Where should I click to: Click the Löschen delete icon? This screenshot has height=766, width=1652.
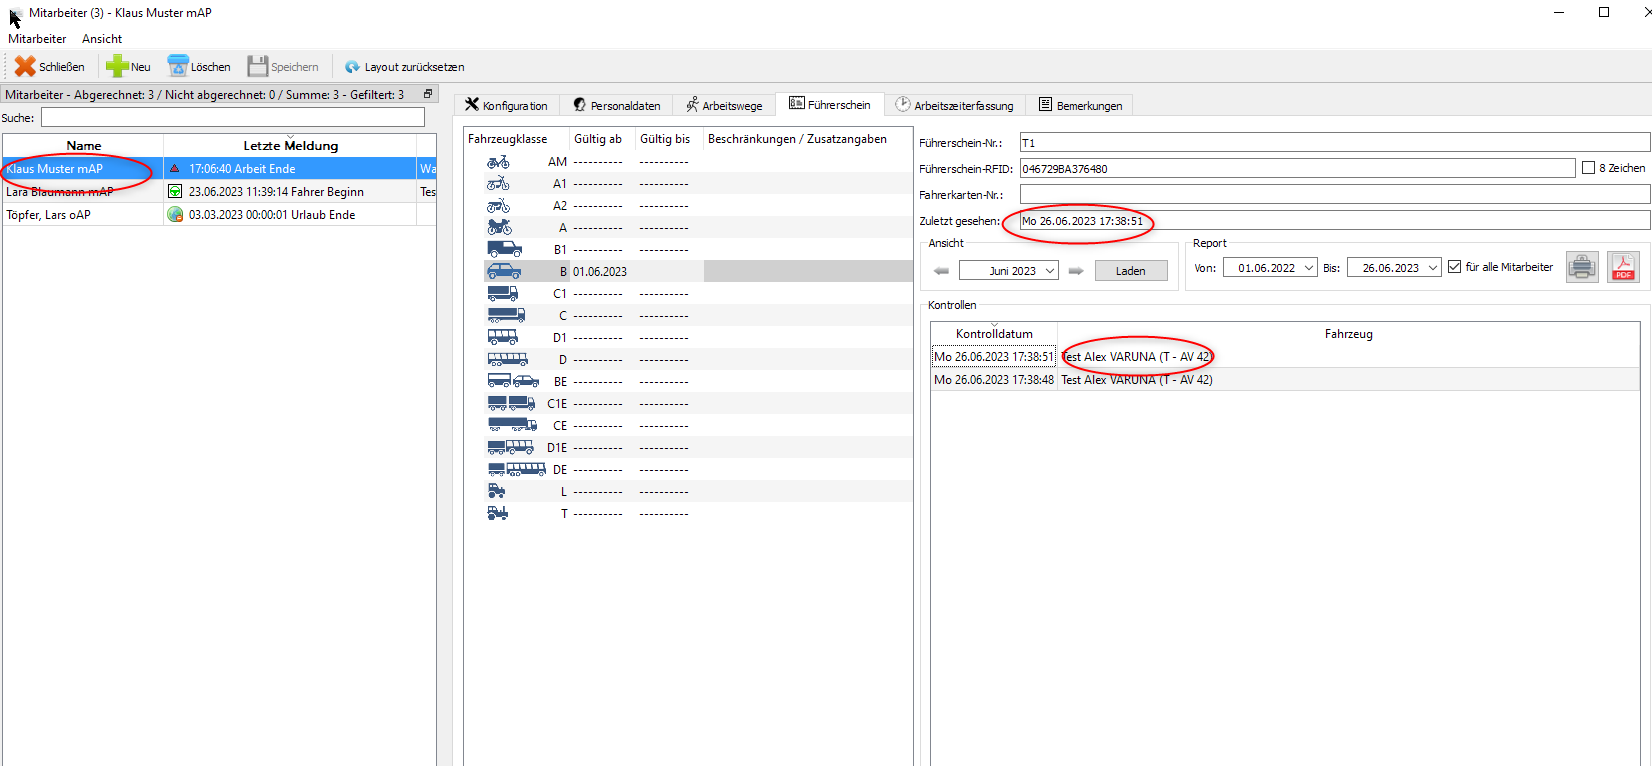pos(178,66)
